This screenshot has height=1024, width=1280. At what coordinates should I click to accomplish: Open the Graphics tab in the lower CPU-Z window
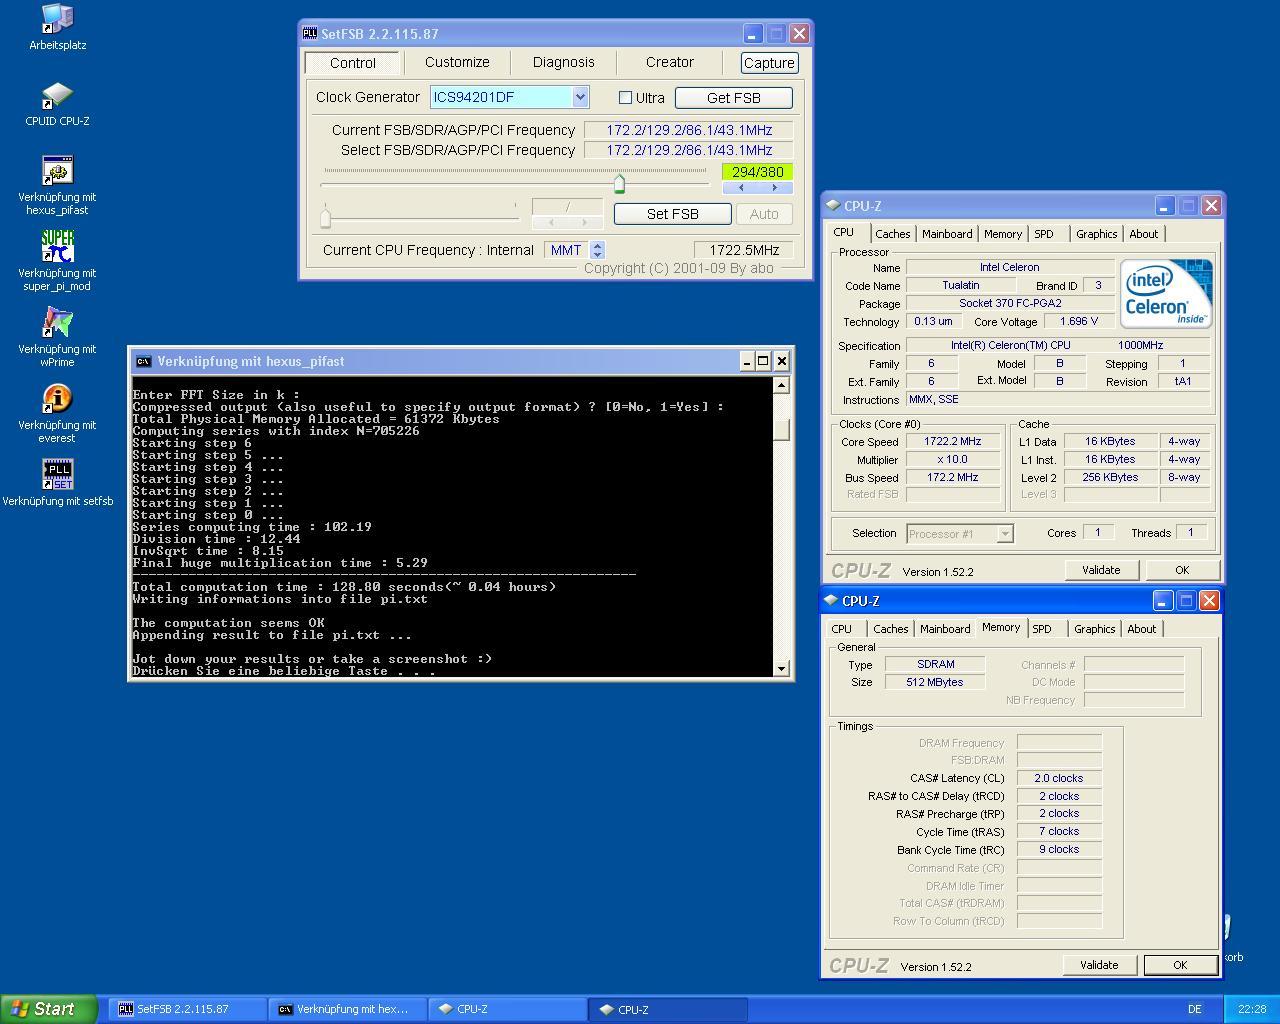pyautogui.click(x=1094, y=629)
